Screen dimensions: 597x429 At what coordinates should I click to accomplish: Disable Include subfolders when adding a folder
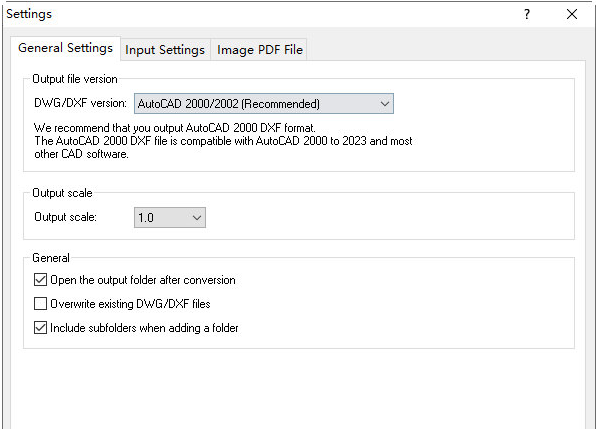pos(40,328)
